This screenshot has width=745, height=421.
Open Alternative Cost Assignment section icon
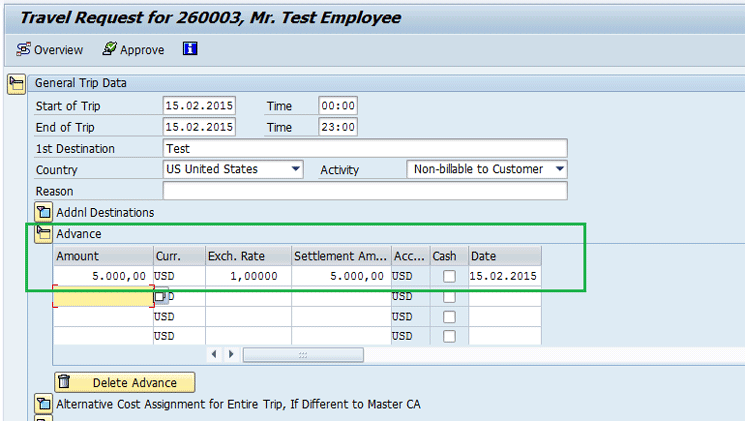[43, 404]
